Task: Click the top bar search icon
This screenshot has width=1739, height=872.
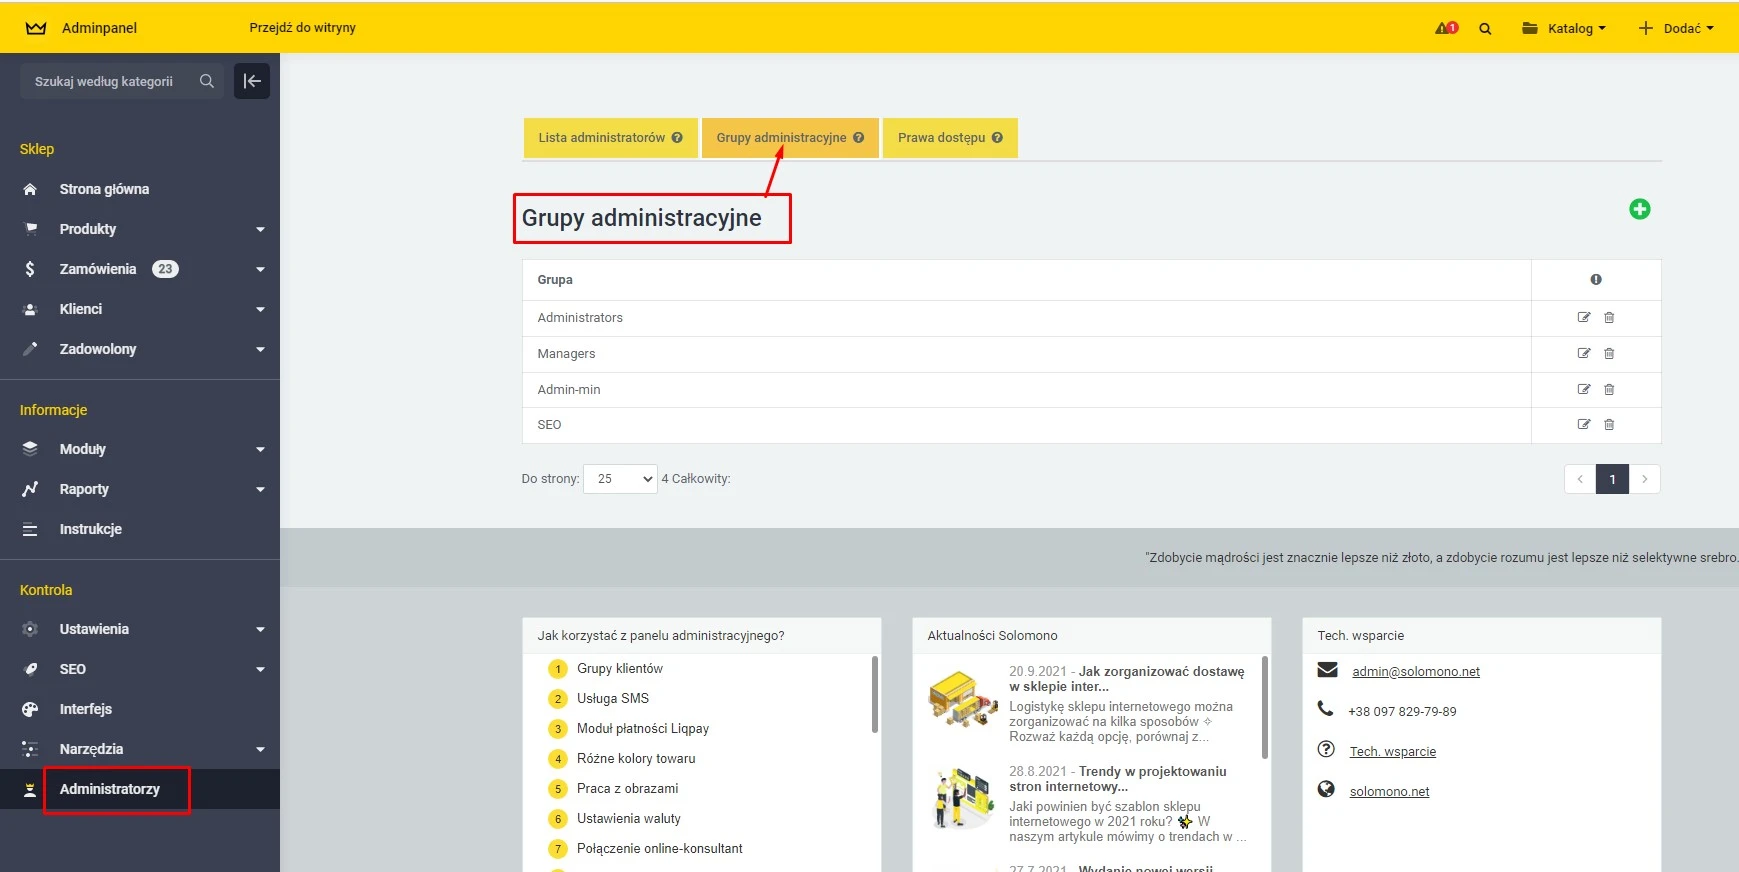Action: tap(1485, 29)
